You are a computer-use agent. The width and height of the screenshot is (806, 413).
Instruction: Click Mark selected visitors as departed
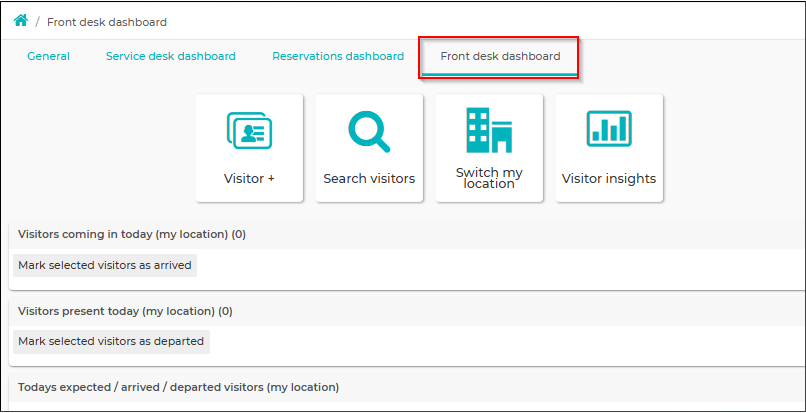point(111,342)
